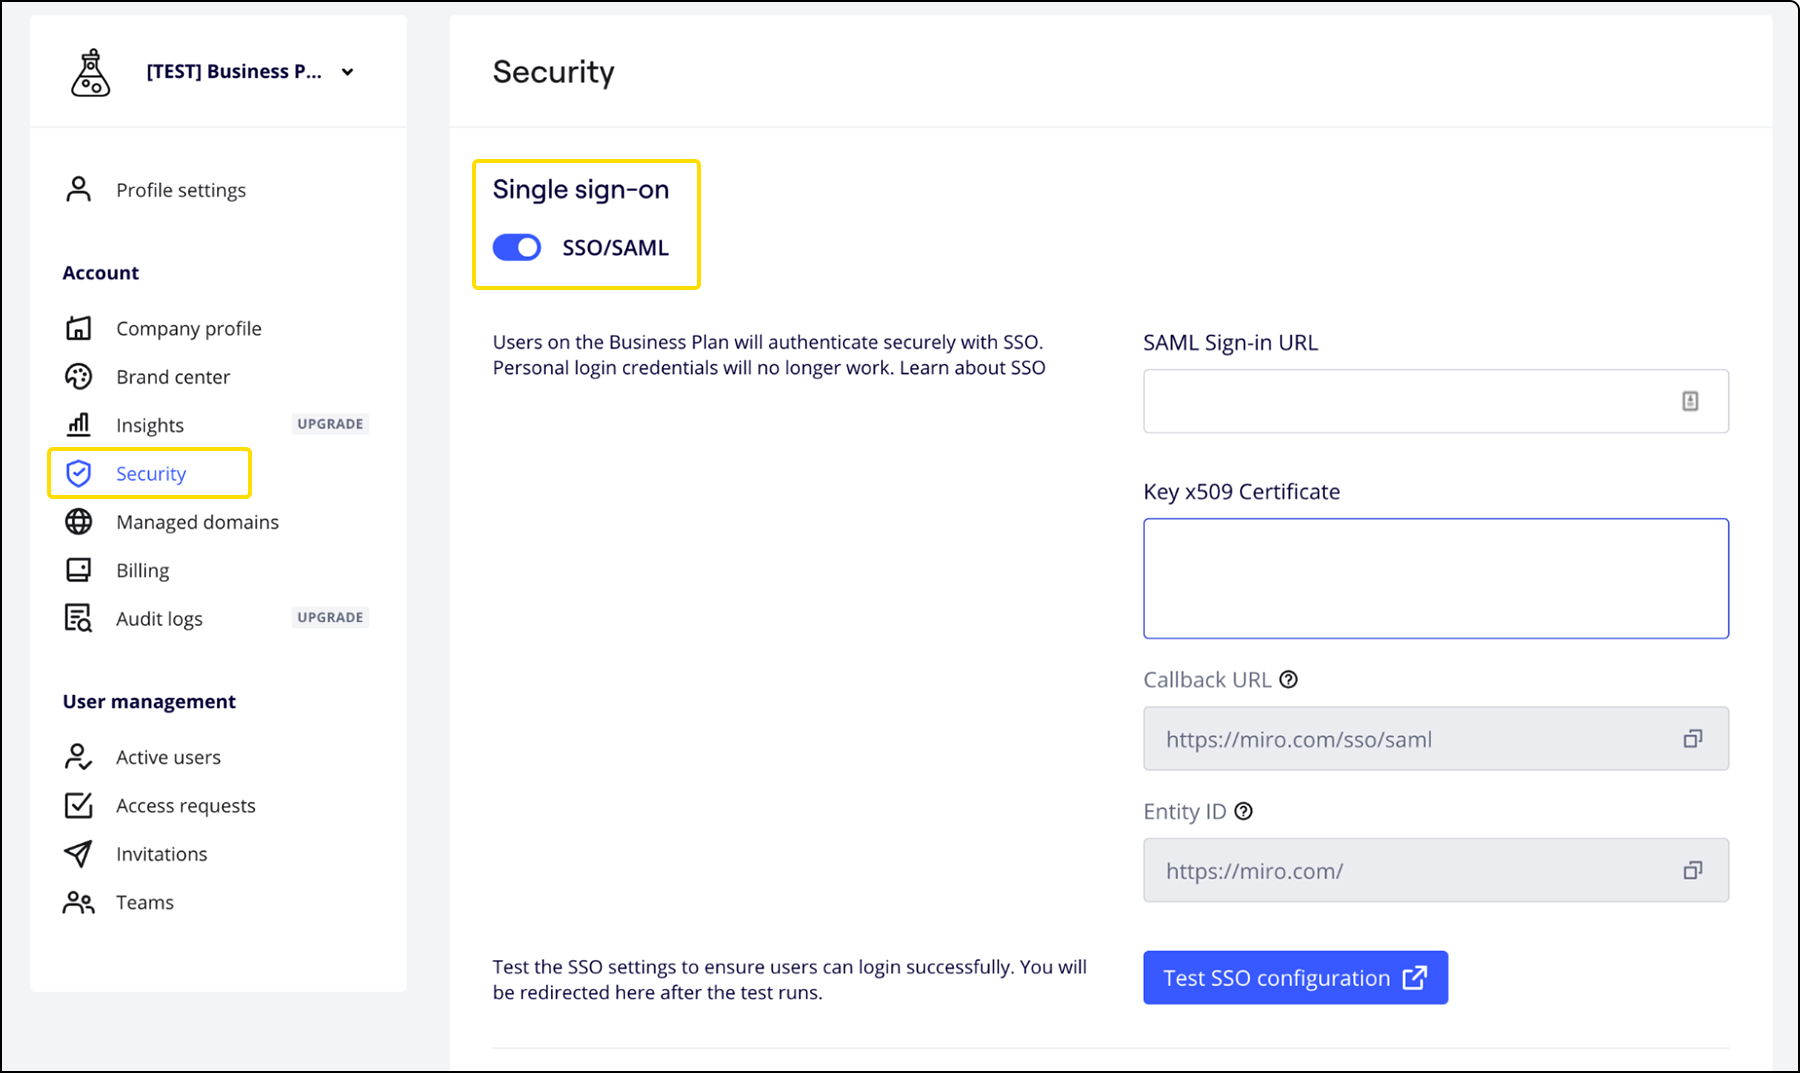Viewport: 1800px width, 1073px height.
Task: Click the Managed domains globe icon
Action: (78, 522)
